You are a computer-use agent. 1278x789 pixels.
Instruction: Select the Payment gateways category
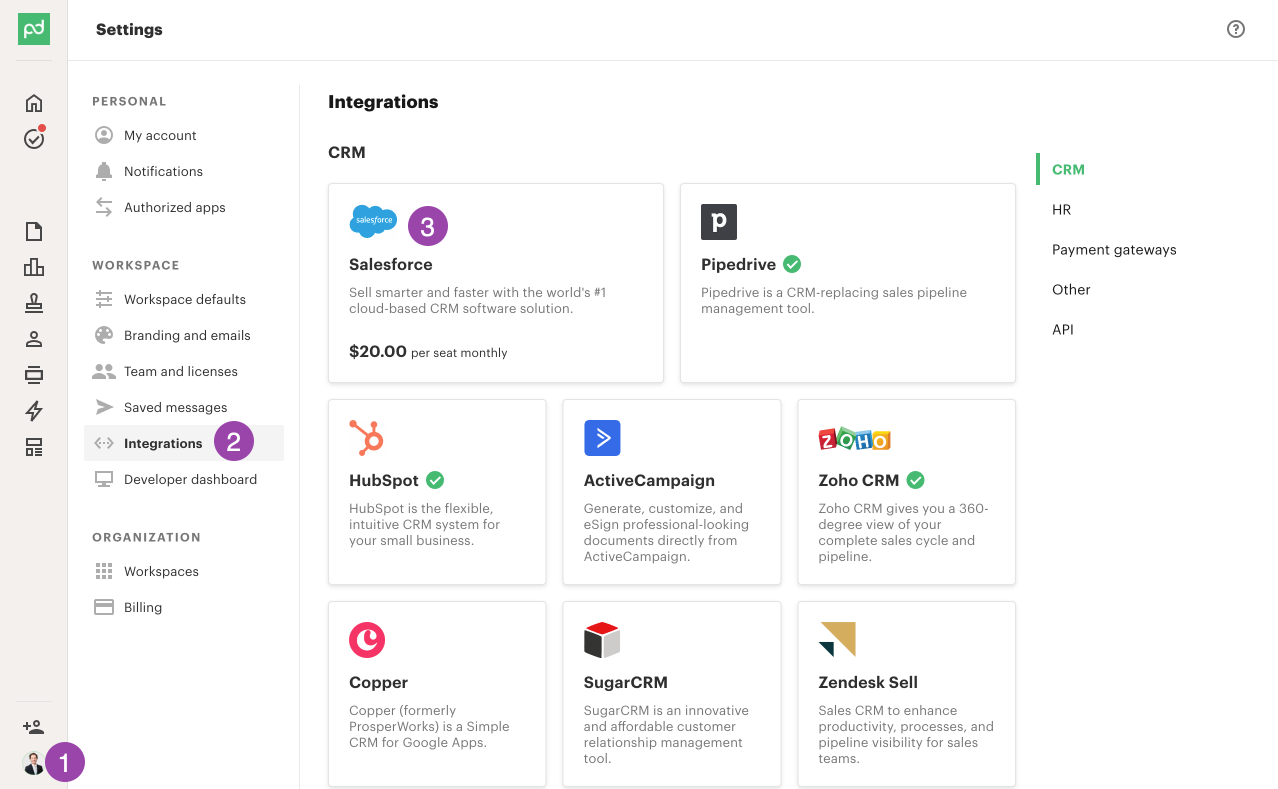click(x=1113, y=249)
